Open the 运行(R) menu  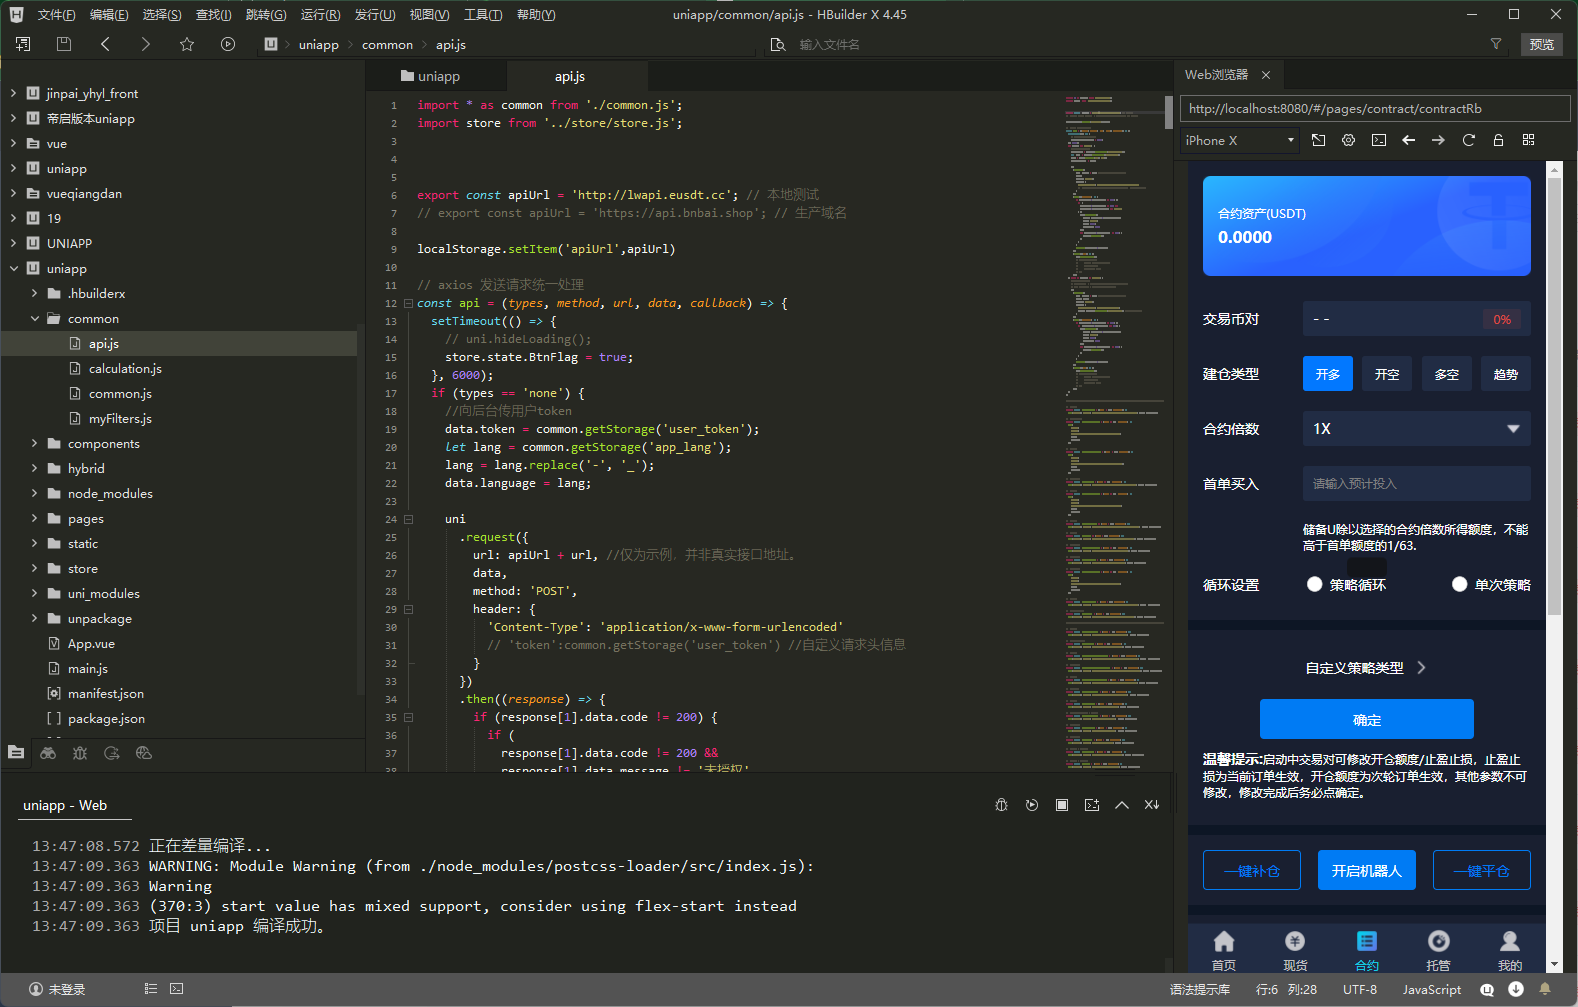click(320, 15)
